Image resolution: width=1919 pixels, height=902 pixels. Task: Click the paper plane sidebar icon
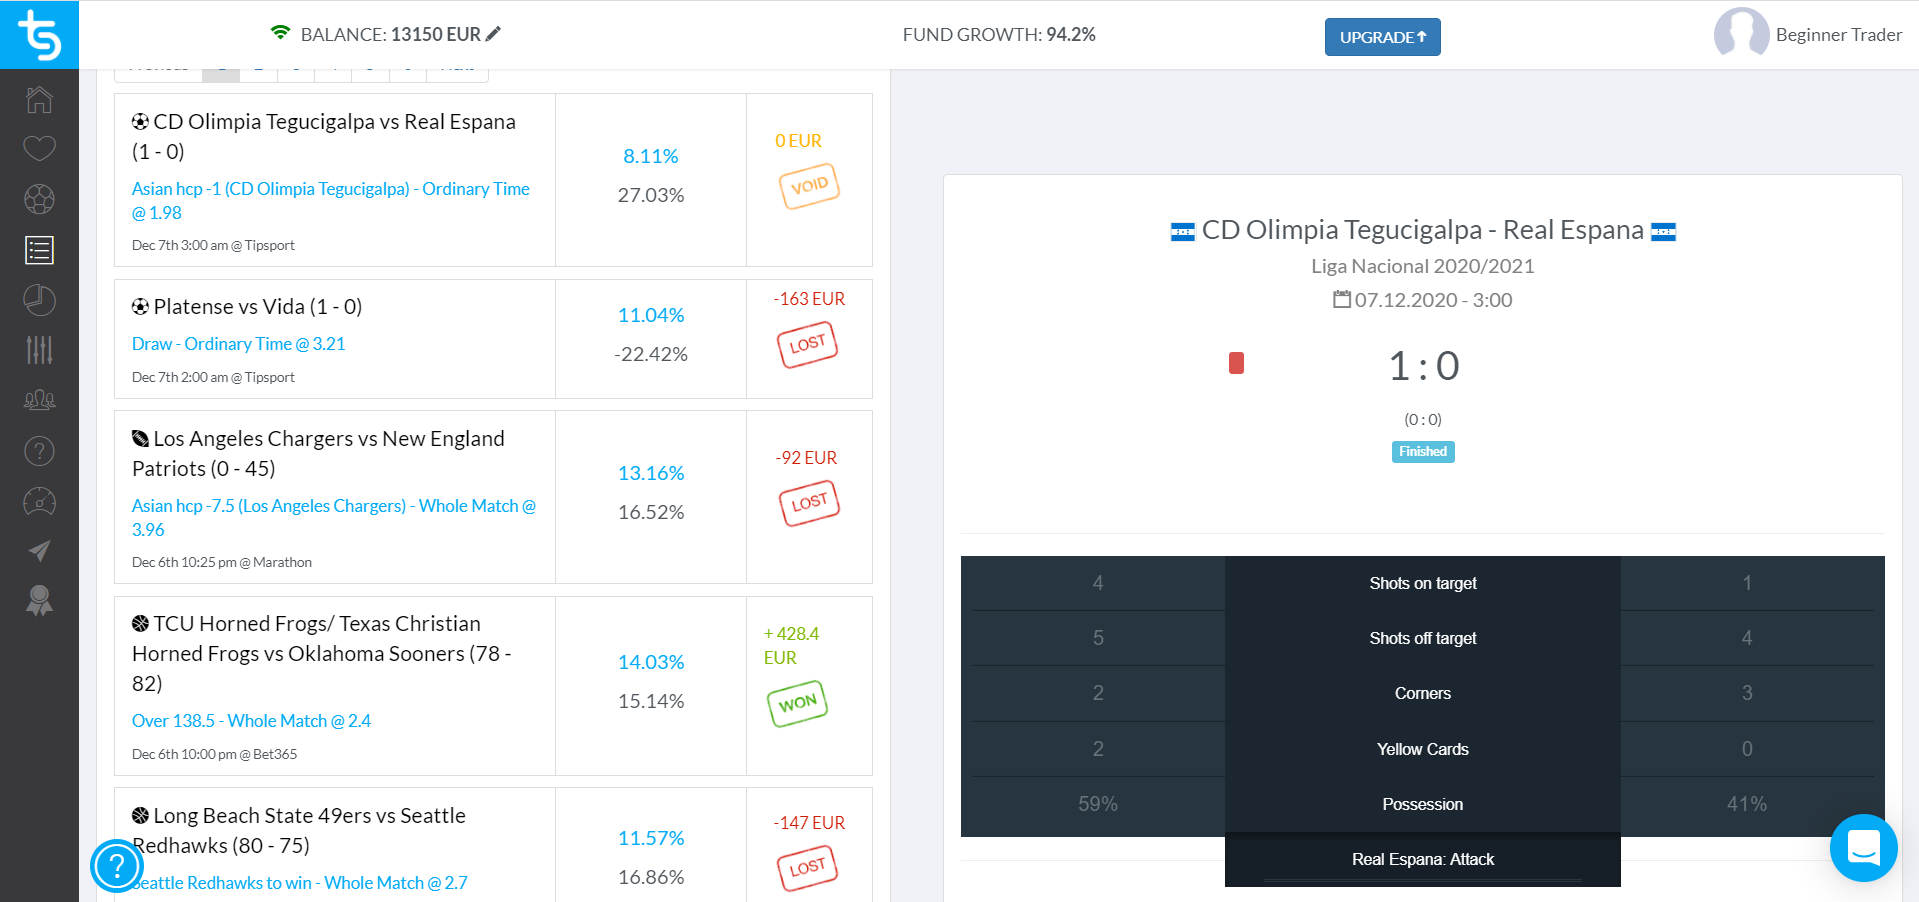coord(39,551)
